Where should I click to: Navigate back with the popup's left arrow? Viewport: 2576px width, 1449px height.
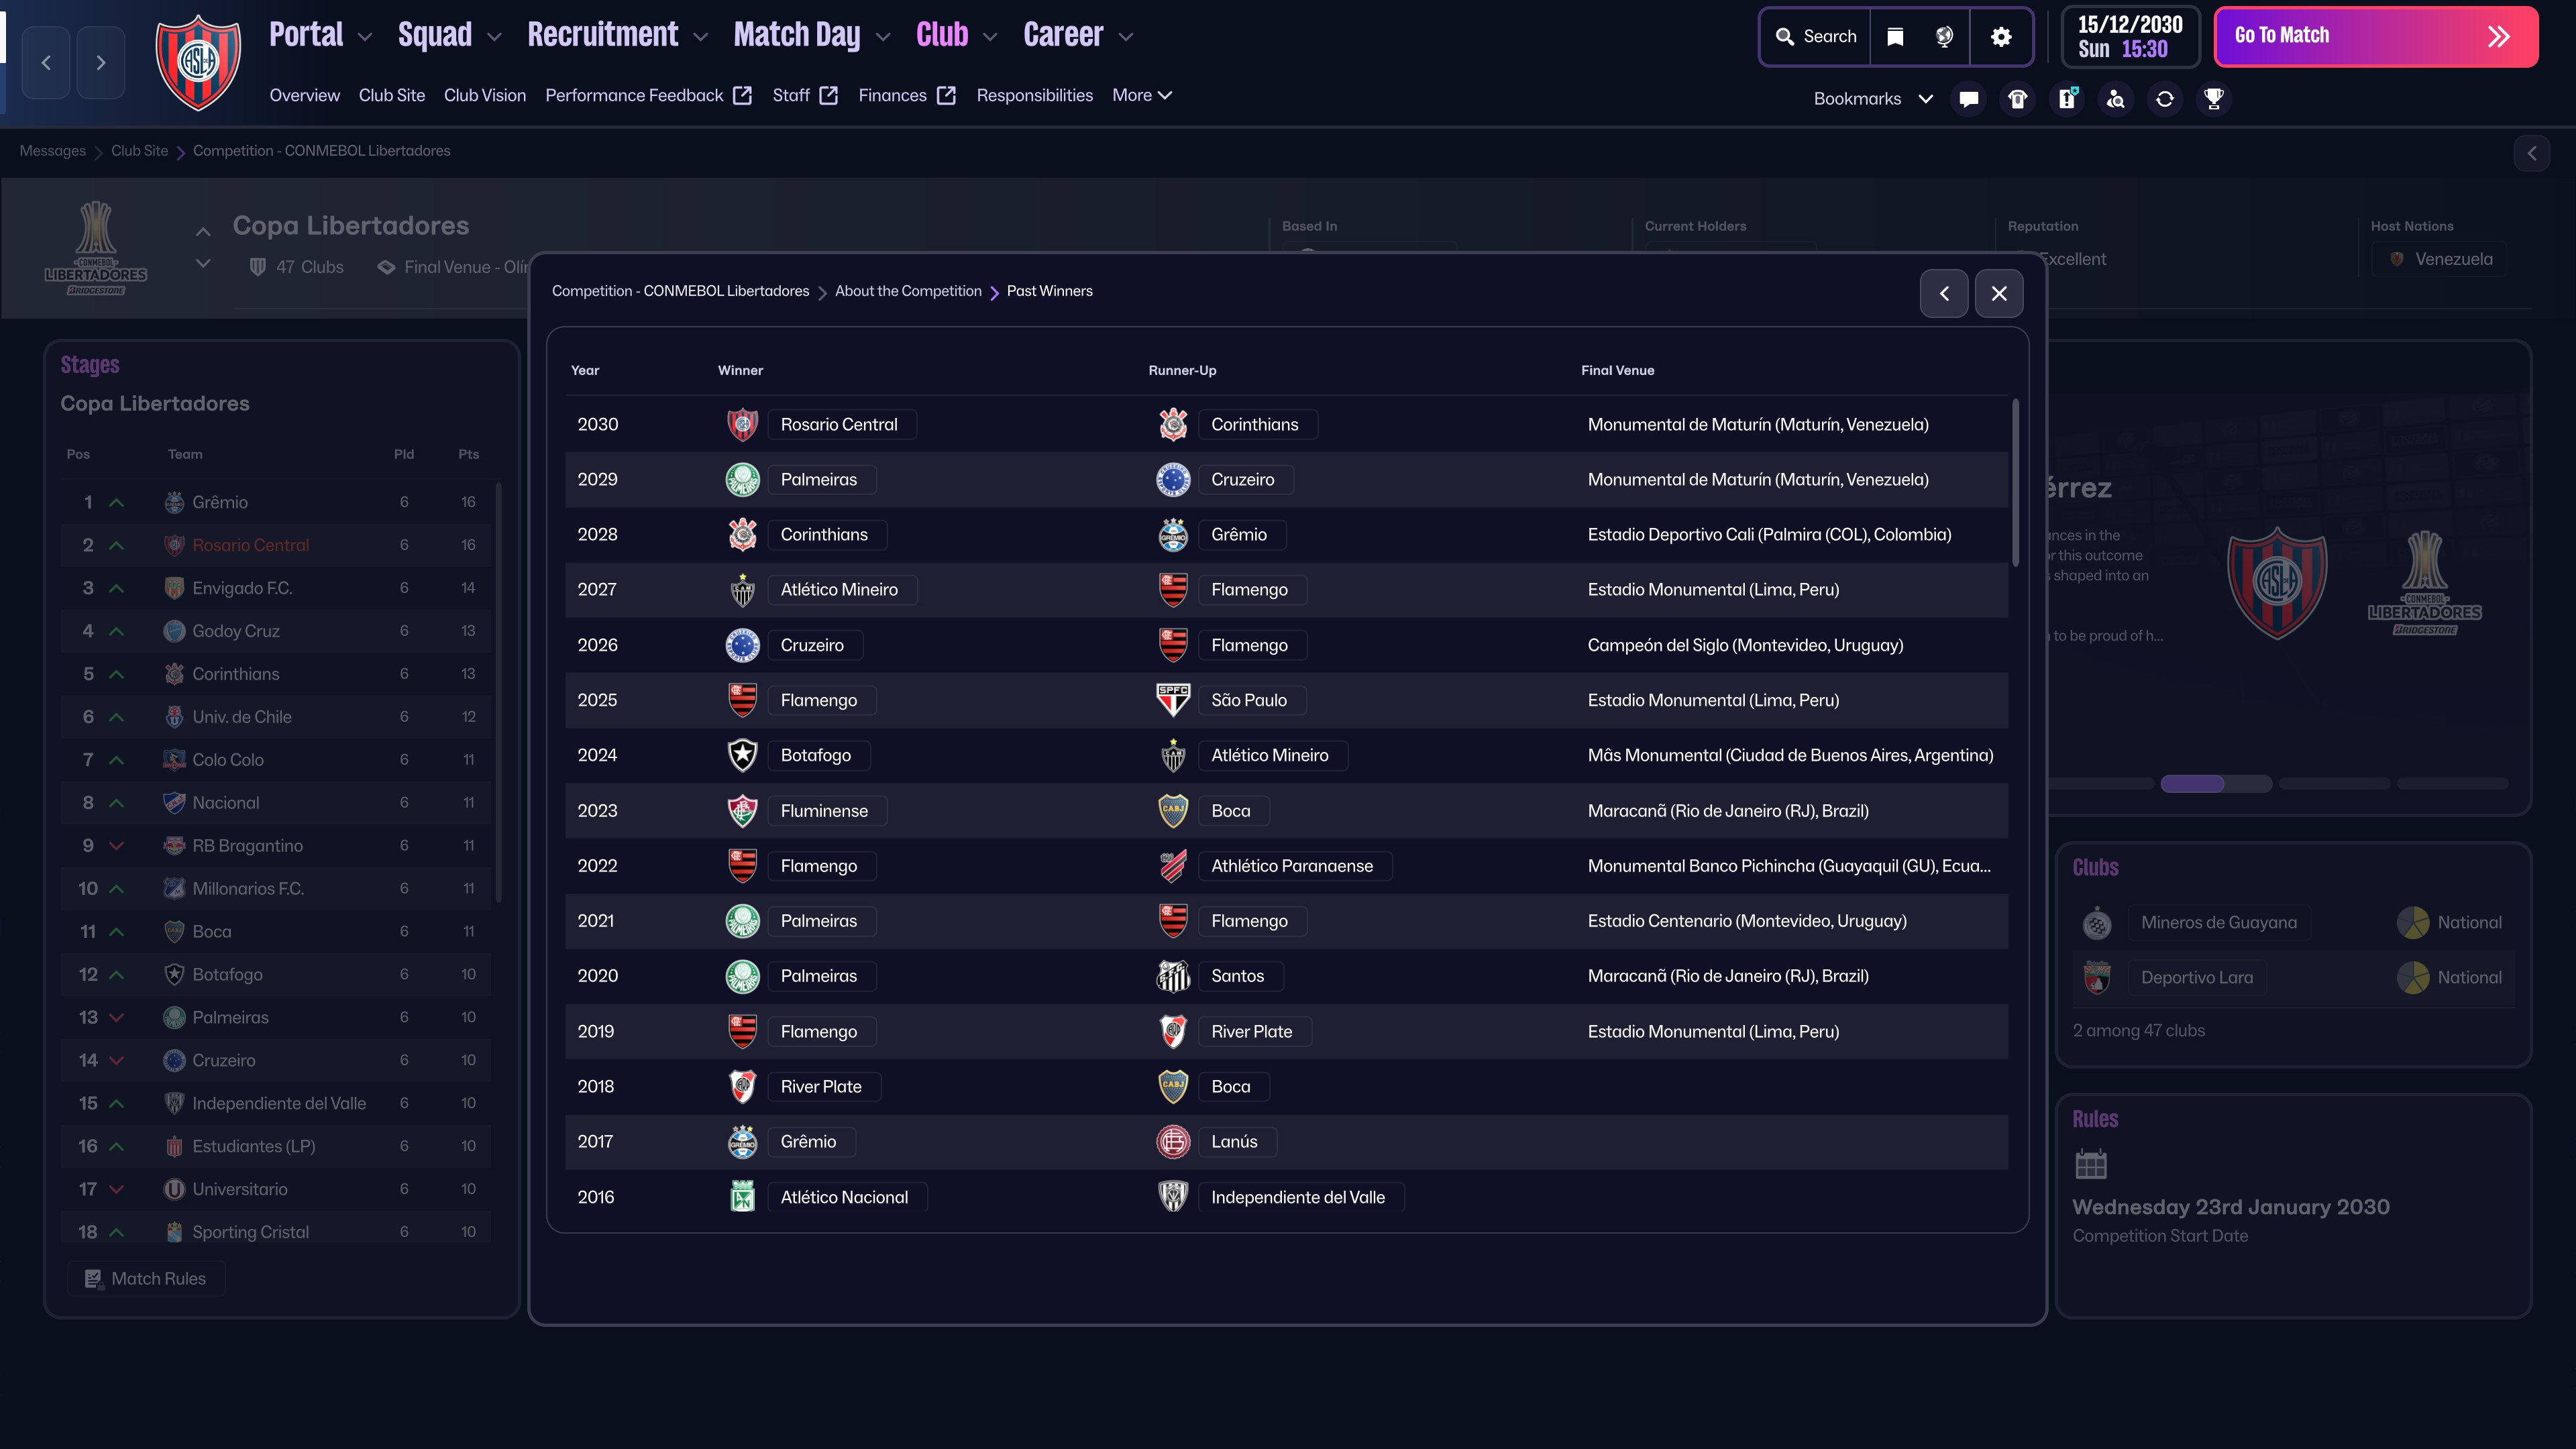pyautogui.click(x=1943, y=293)
